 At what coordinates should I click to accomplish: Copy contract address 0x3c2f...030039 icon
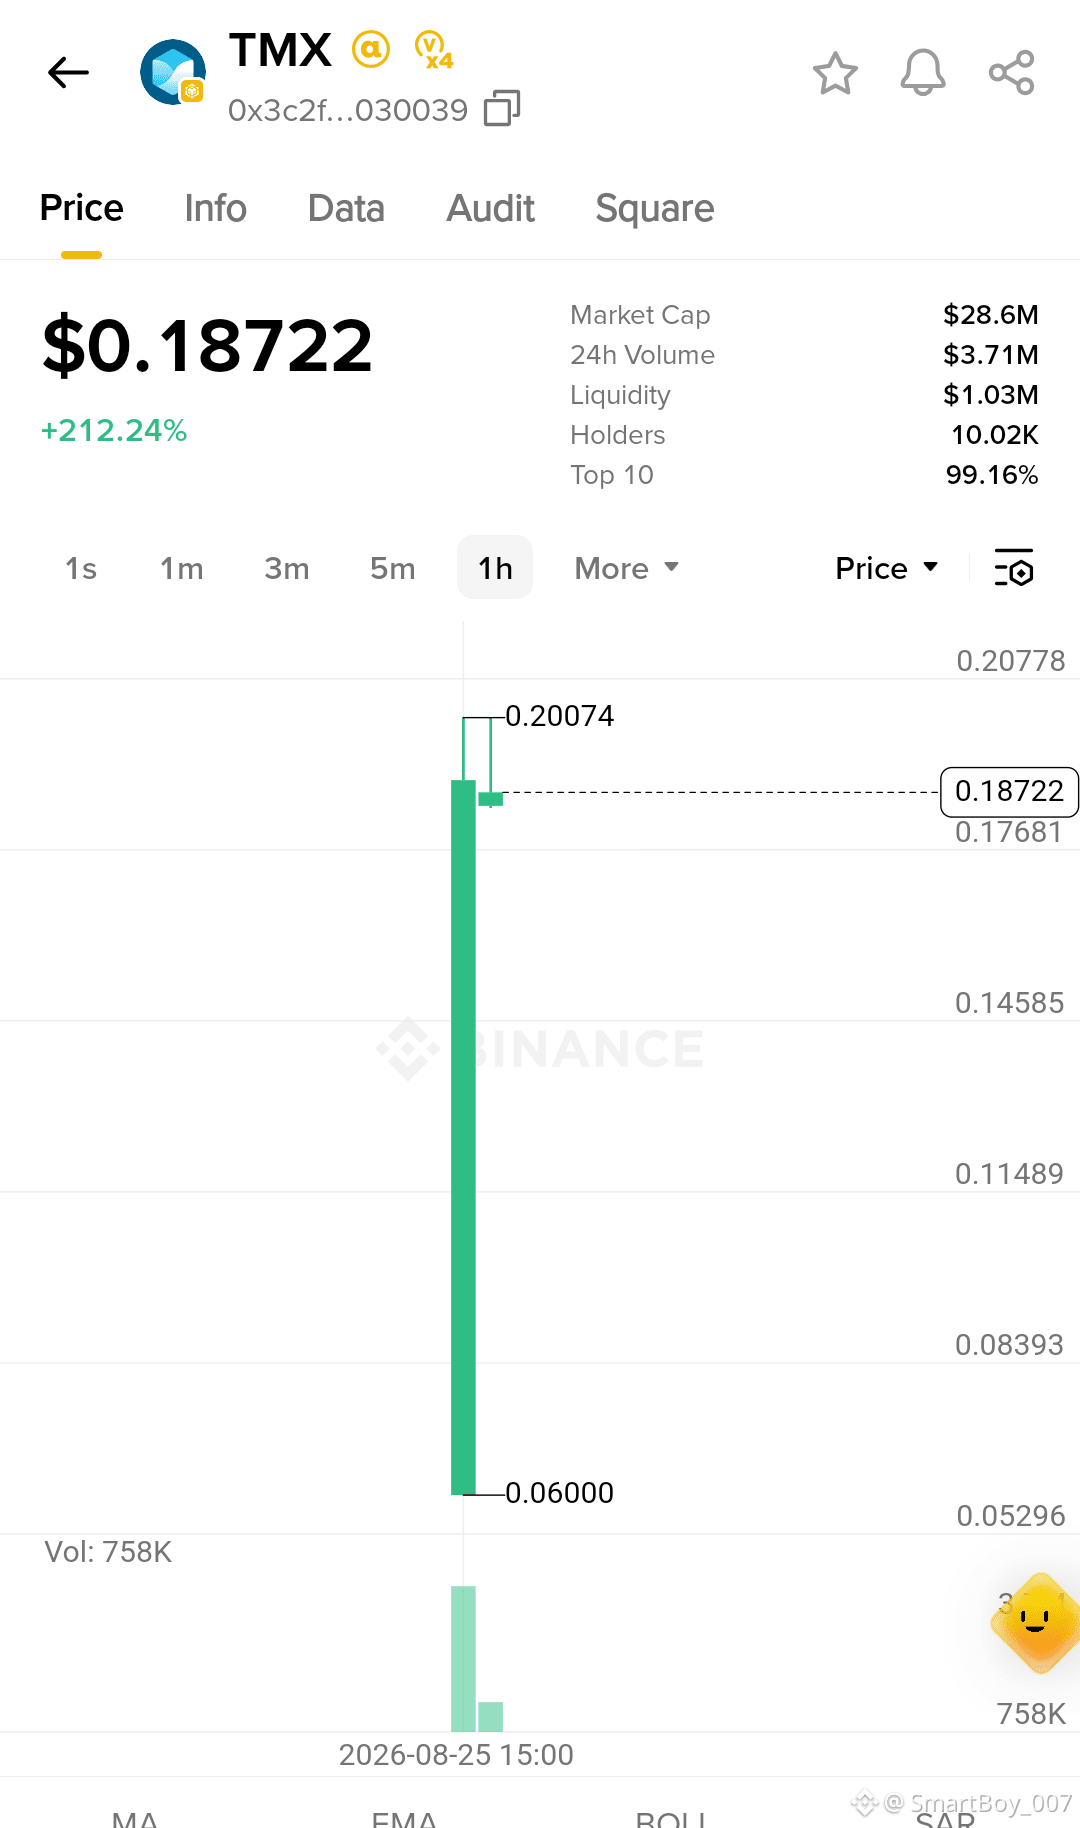pos(502,108)
